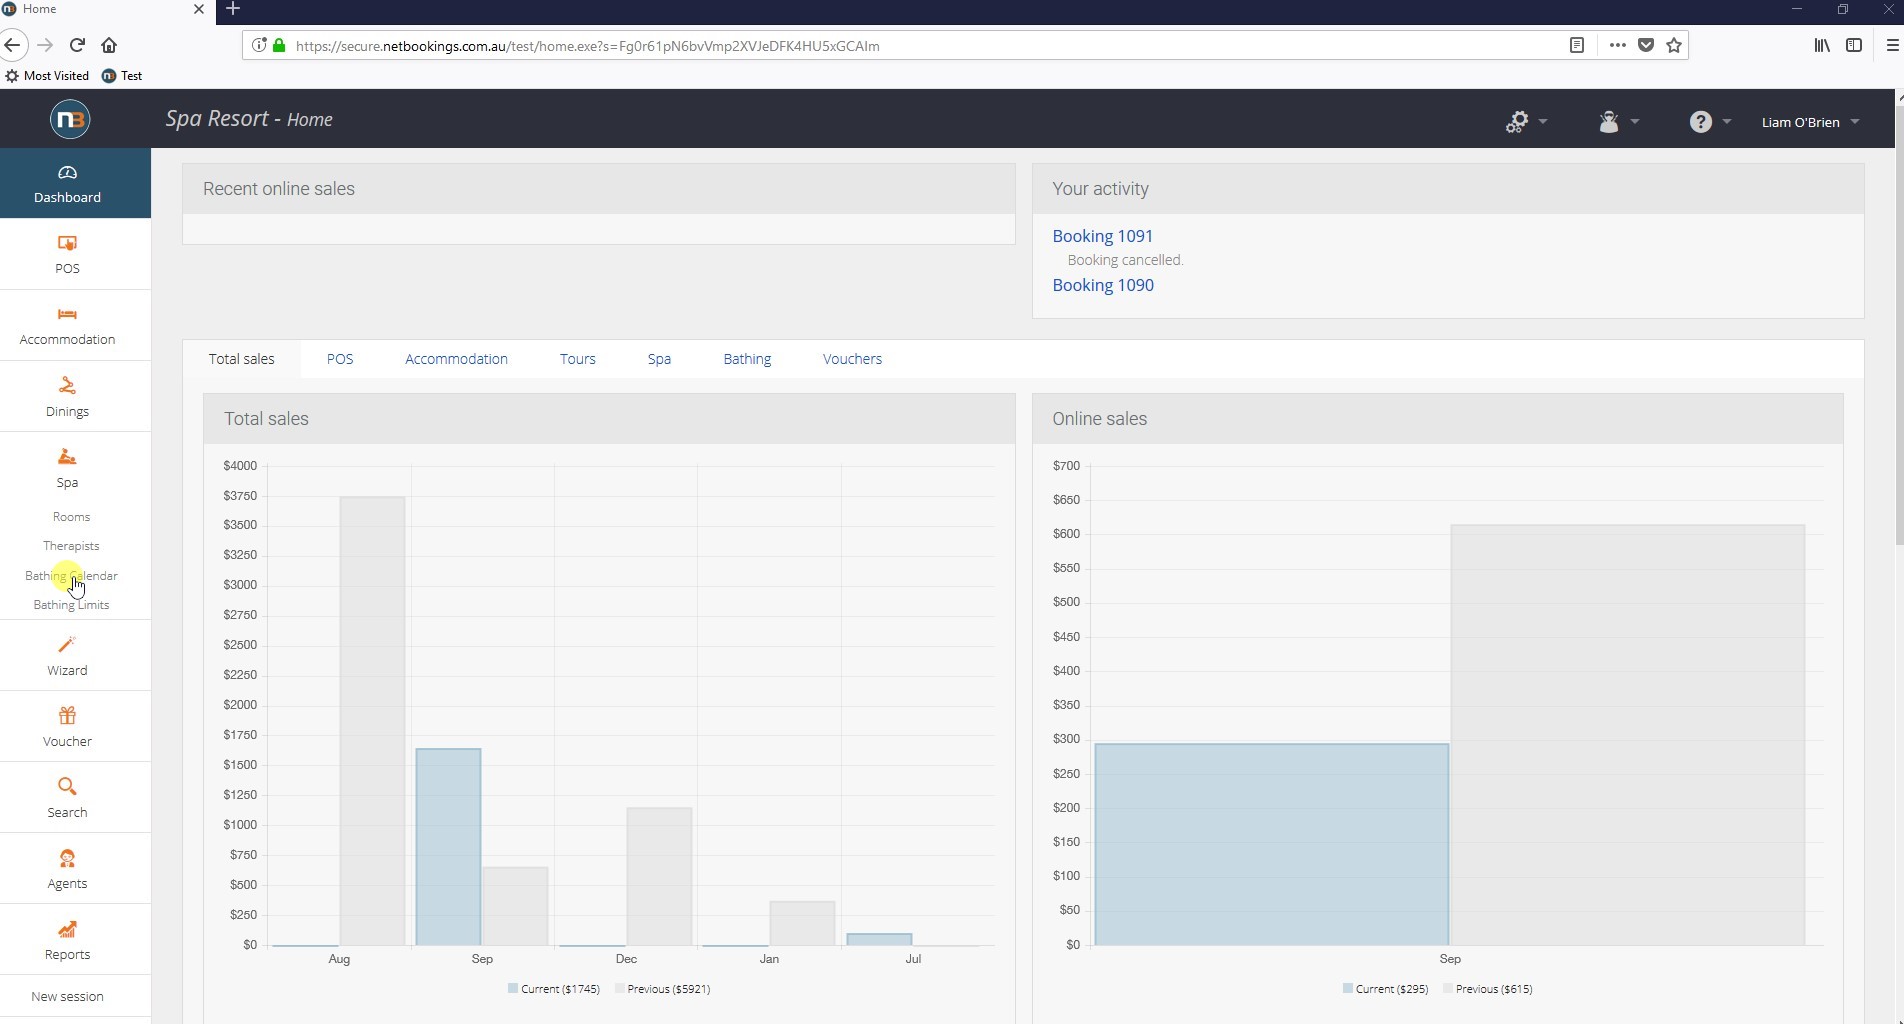1904x1024 pixels.
Task: Open the help question mark menu
Action: pyautogui.click(x=1710, y=121)
